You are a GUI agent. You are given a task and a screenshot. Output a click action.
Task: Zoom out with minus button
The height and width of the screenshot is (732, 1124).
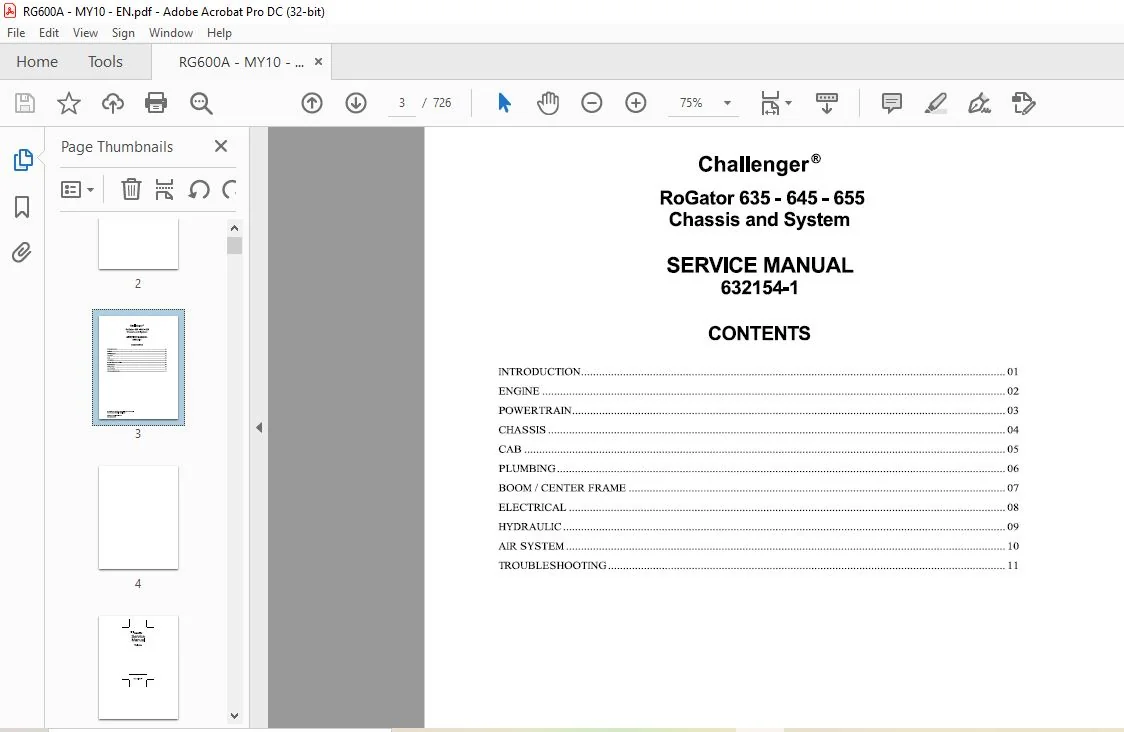tap(591, 103)
